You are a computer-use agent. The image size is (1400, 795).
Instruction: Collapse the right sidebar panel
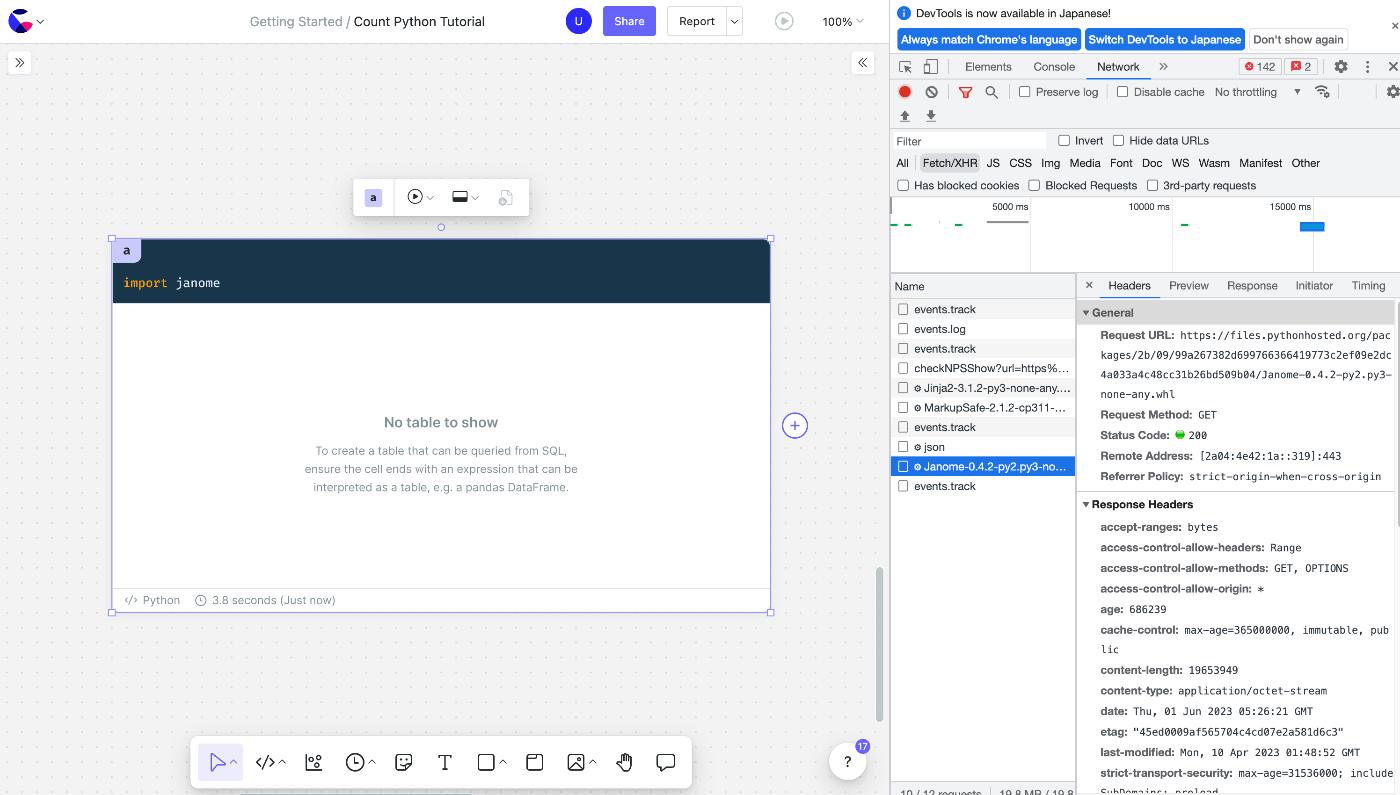pyautogui.click(x=863, y=63)
